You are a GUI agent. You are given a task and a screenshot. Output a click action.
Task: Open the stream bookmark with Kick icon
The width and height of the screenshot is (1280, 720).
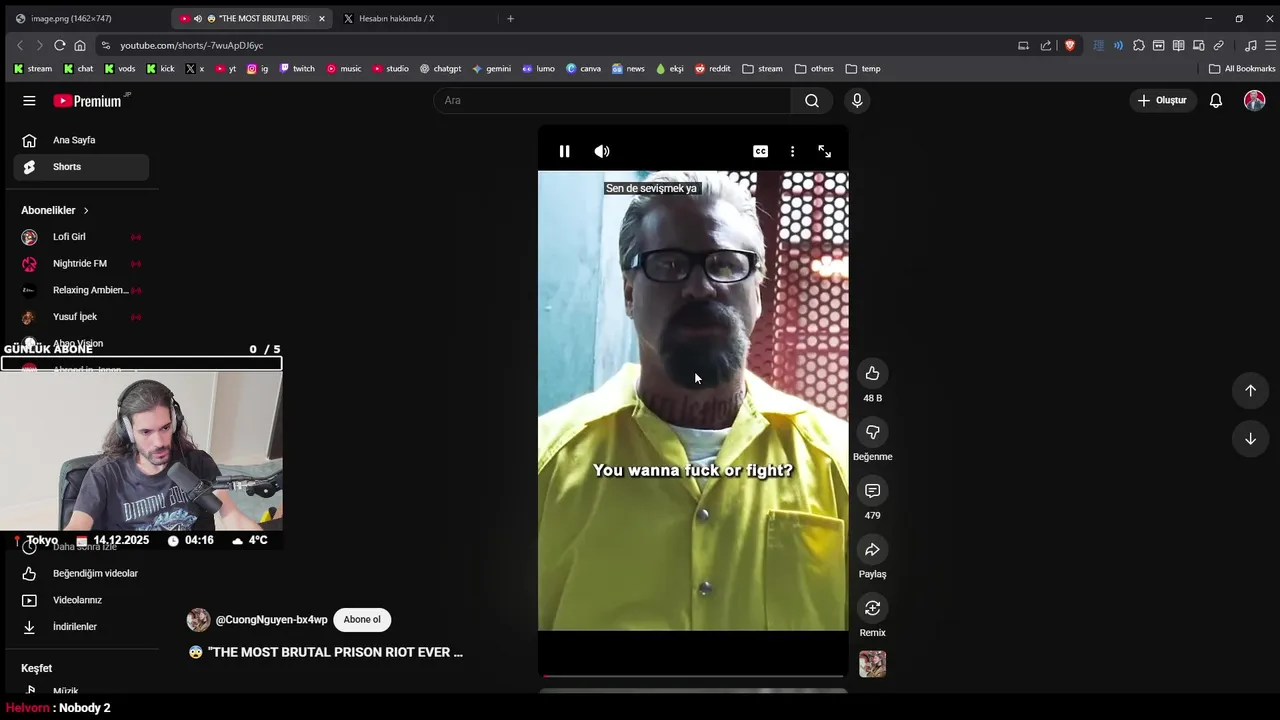coord(33,69)
